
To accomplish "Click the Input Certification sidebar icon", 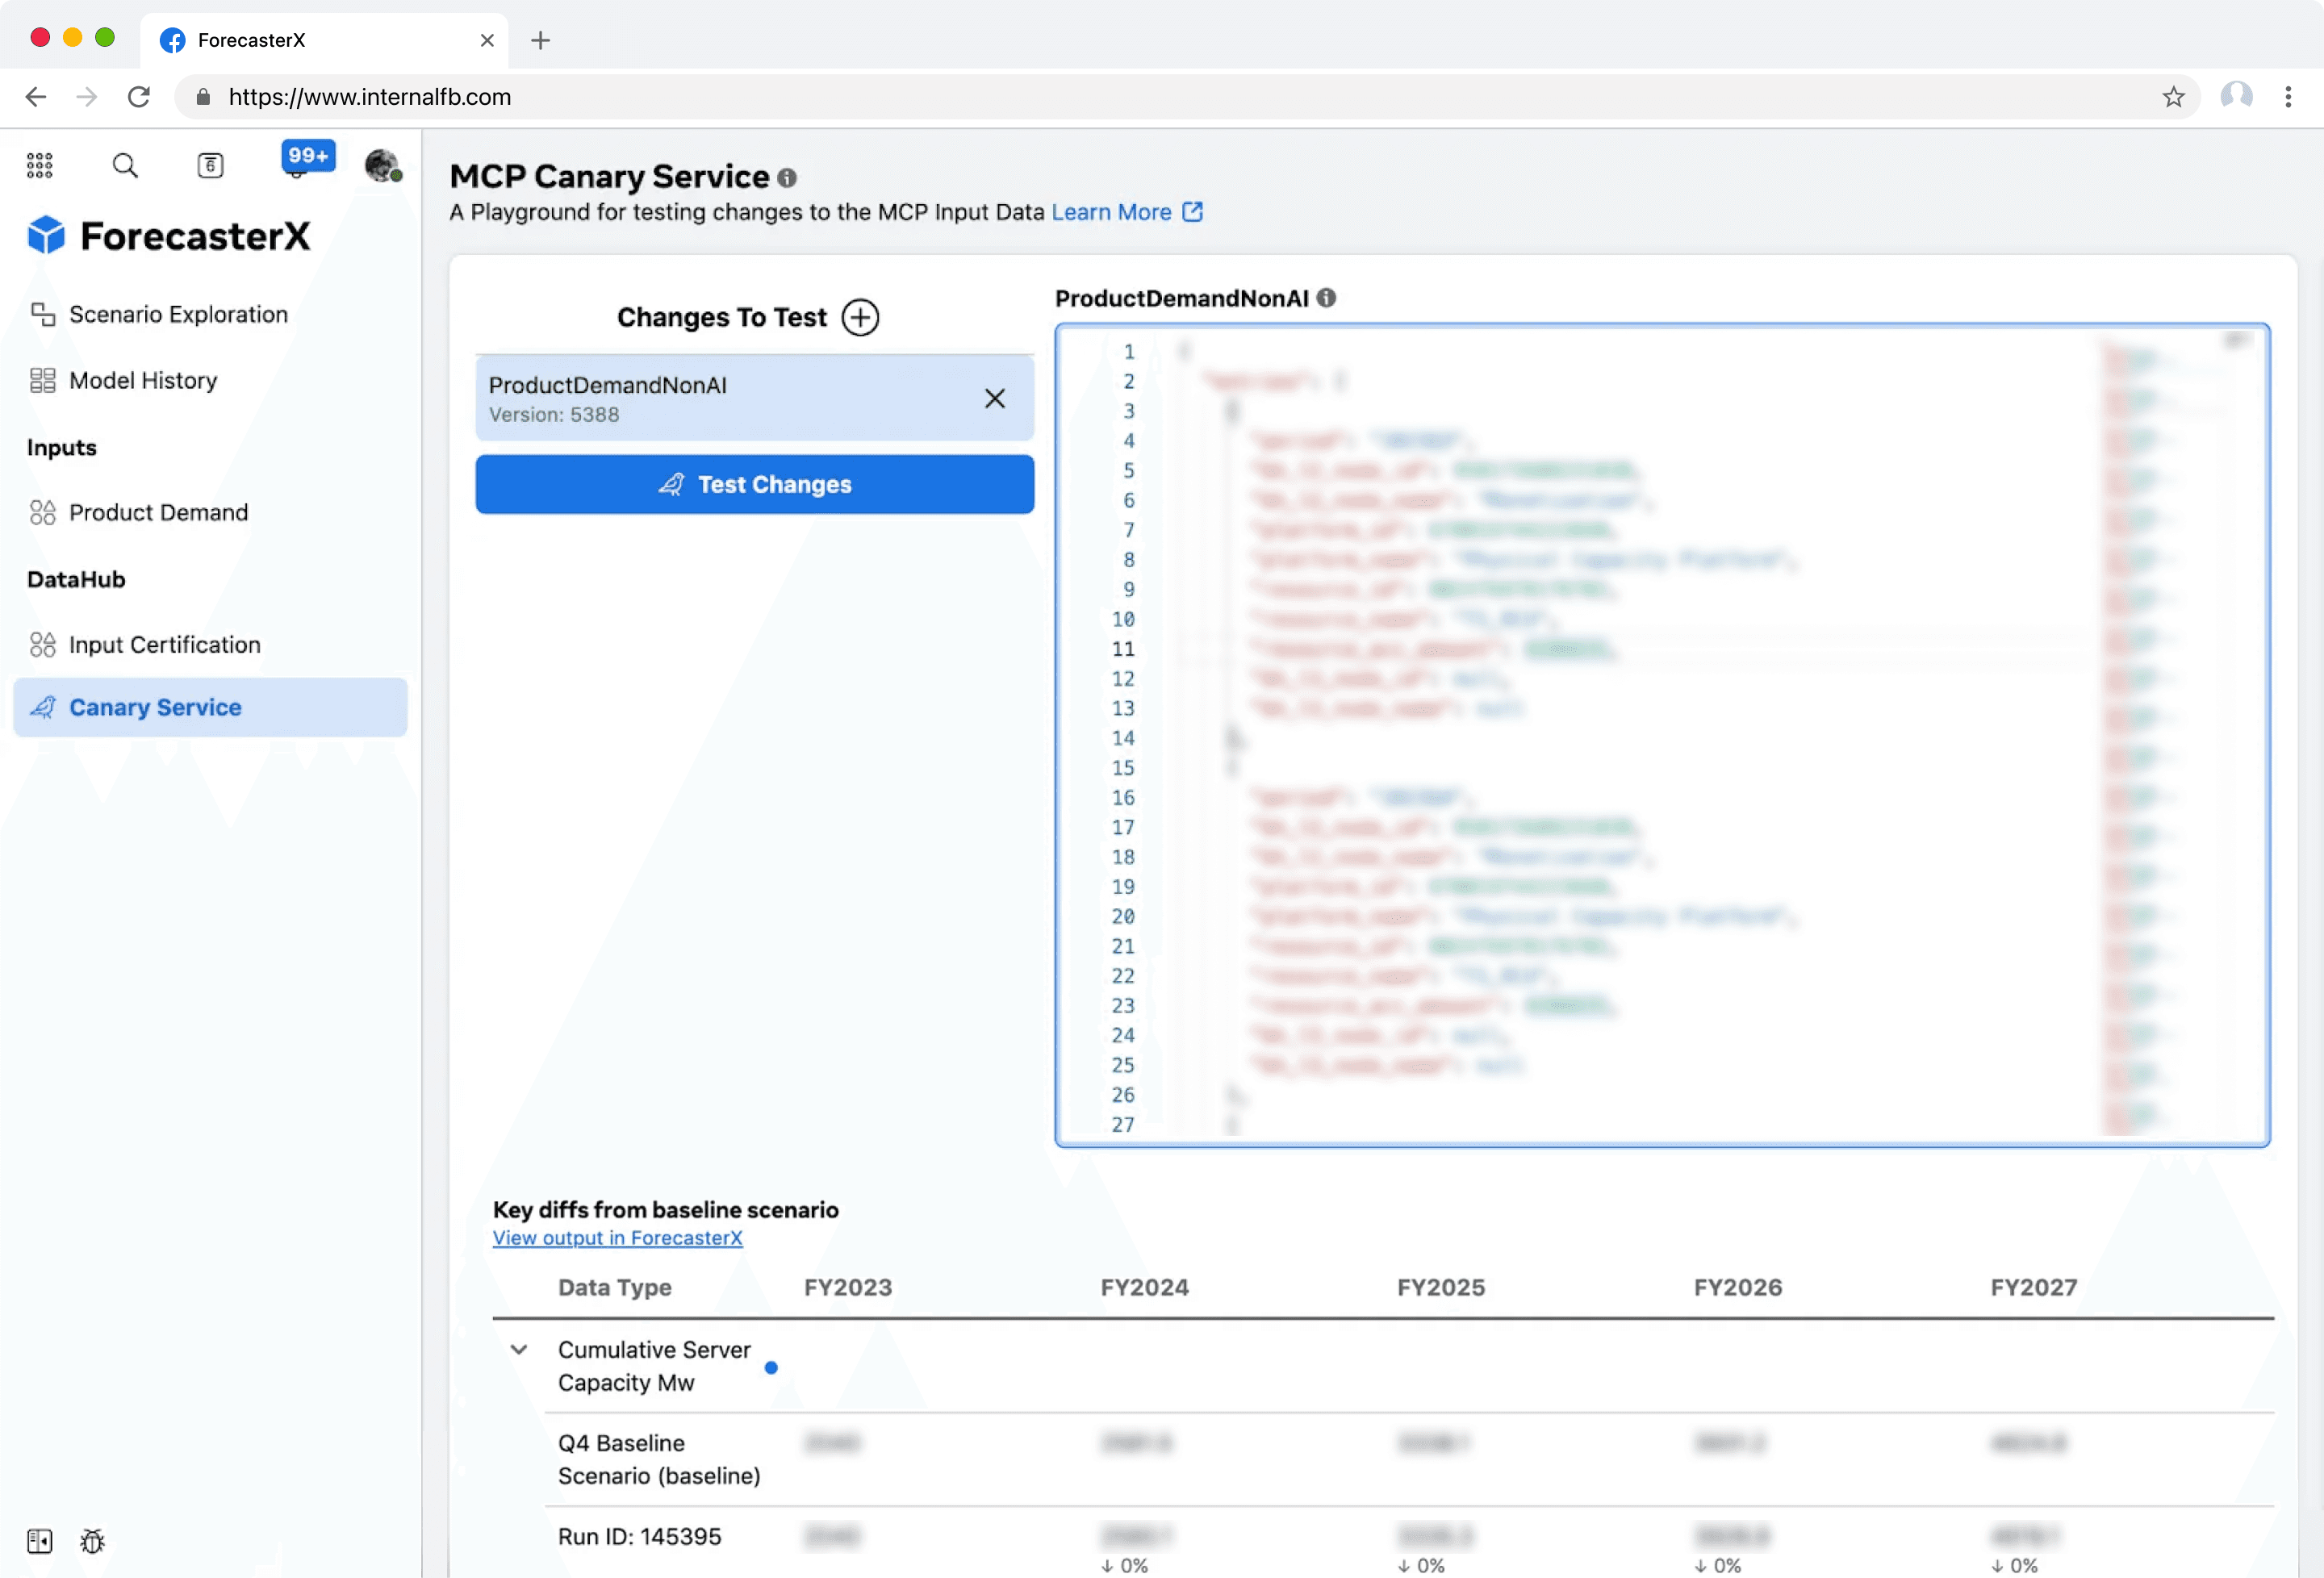I will click(43, 645).
